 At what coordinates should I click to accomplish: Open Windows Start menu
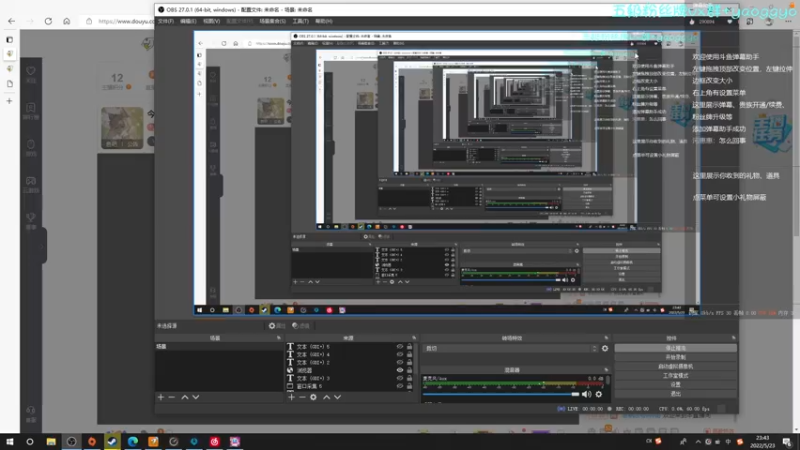[10, 442]
